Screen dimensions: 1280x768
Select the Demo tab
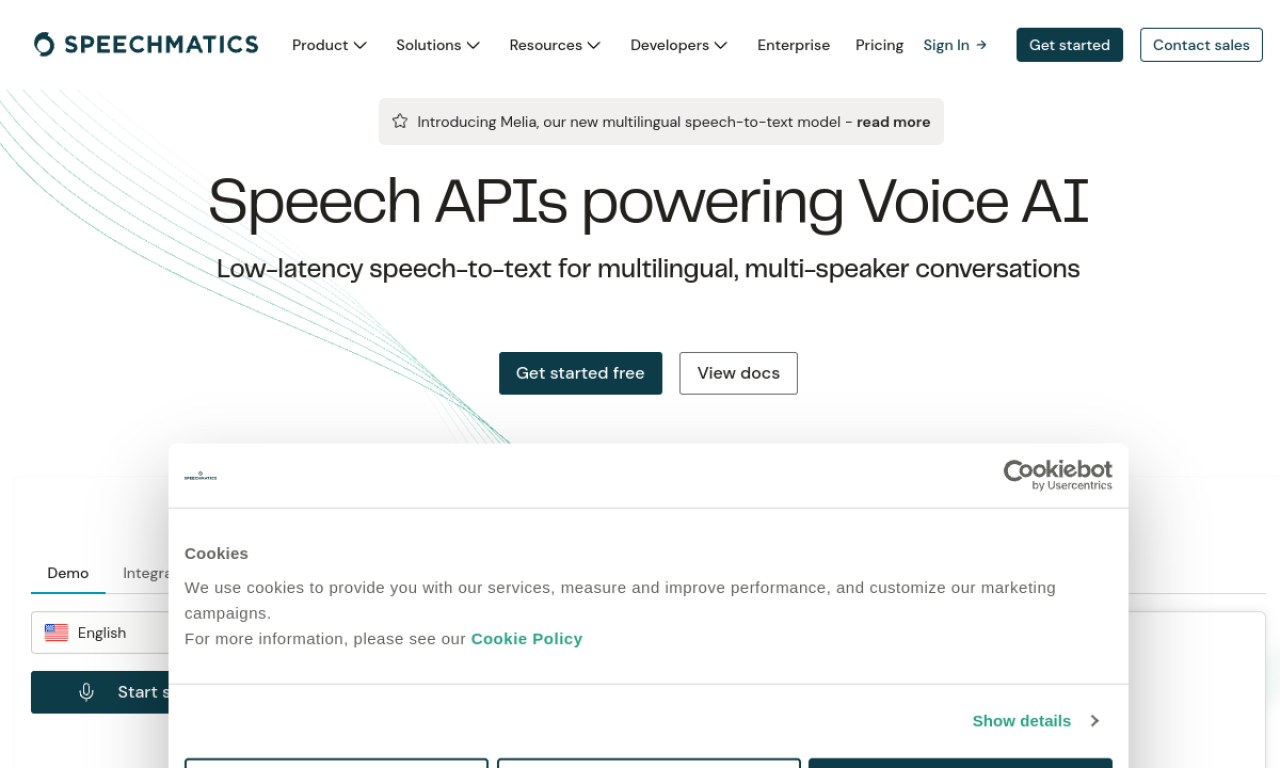coord(68,573)
